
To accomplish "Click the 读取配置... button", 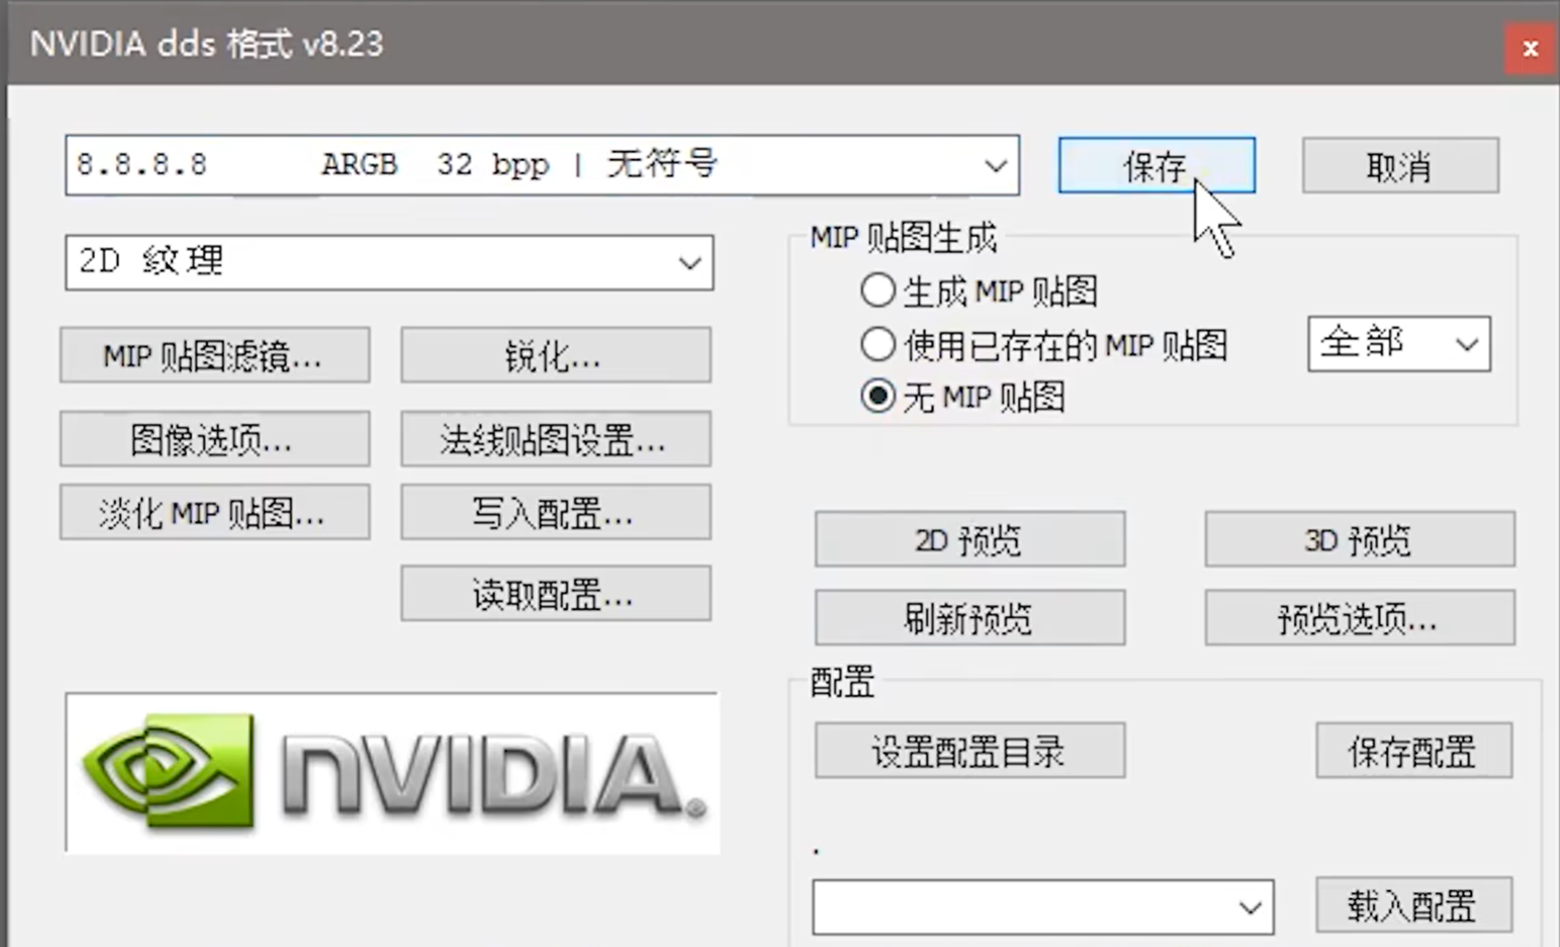I will coord(556,594).
